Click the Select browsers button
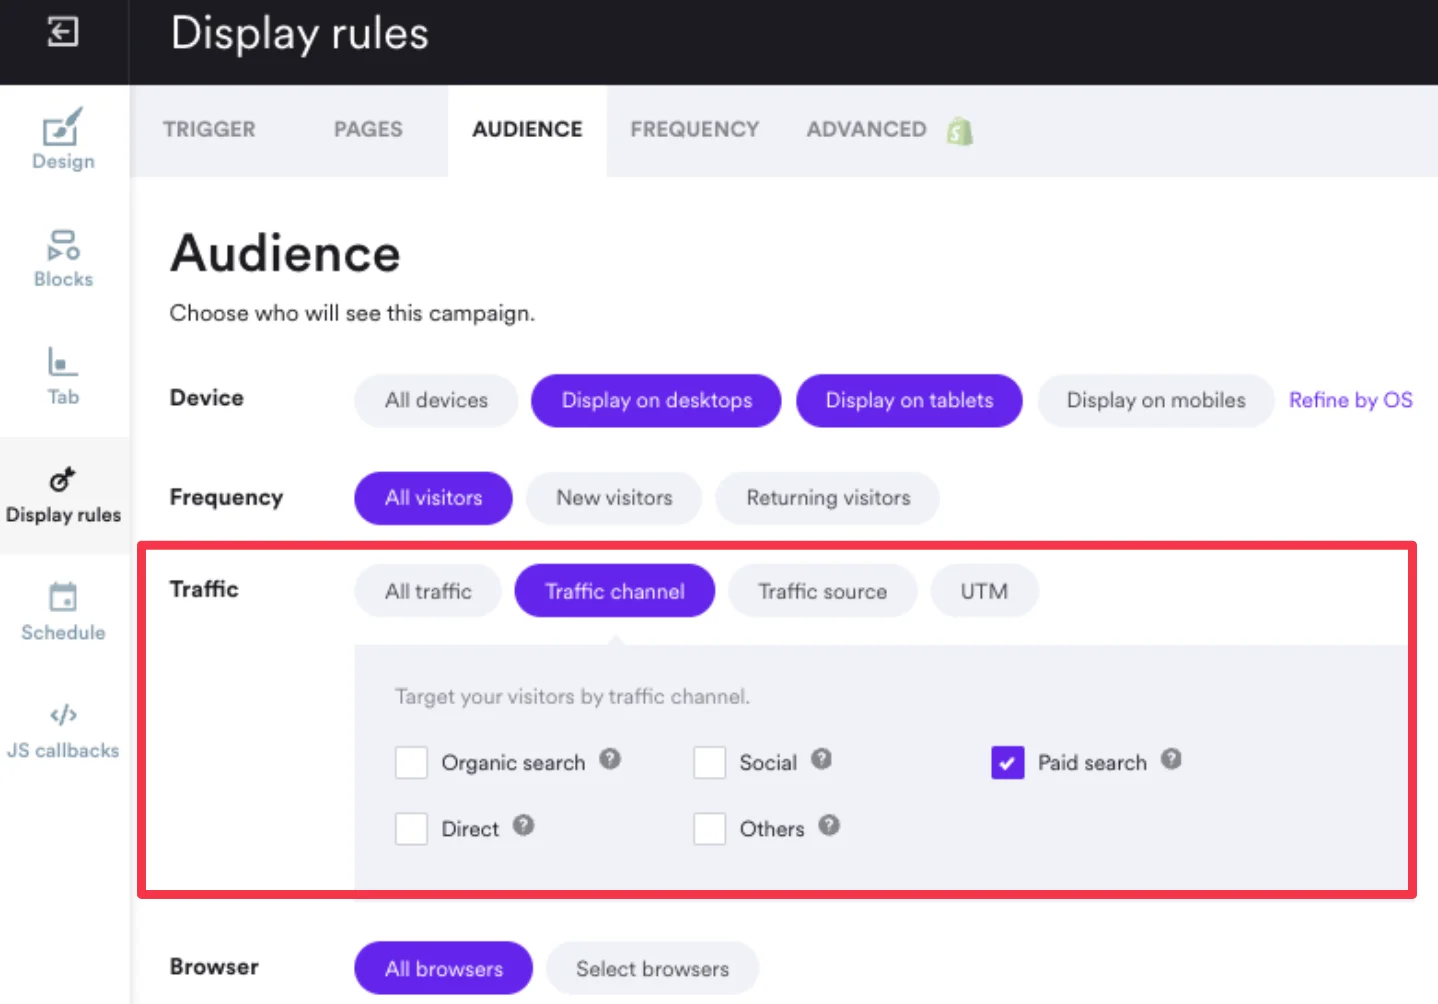 pos(652,968)
